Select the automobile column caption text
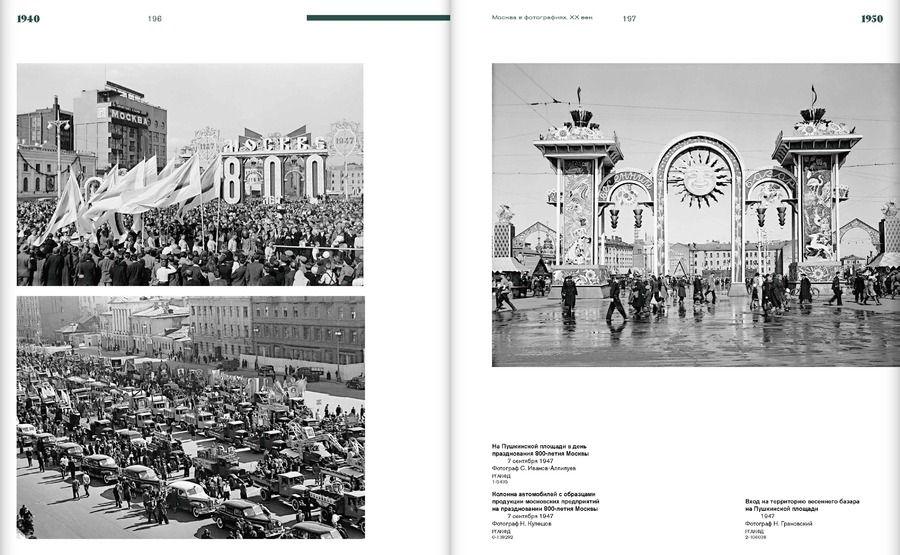 click(x=545, y=501)
